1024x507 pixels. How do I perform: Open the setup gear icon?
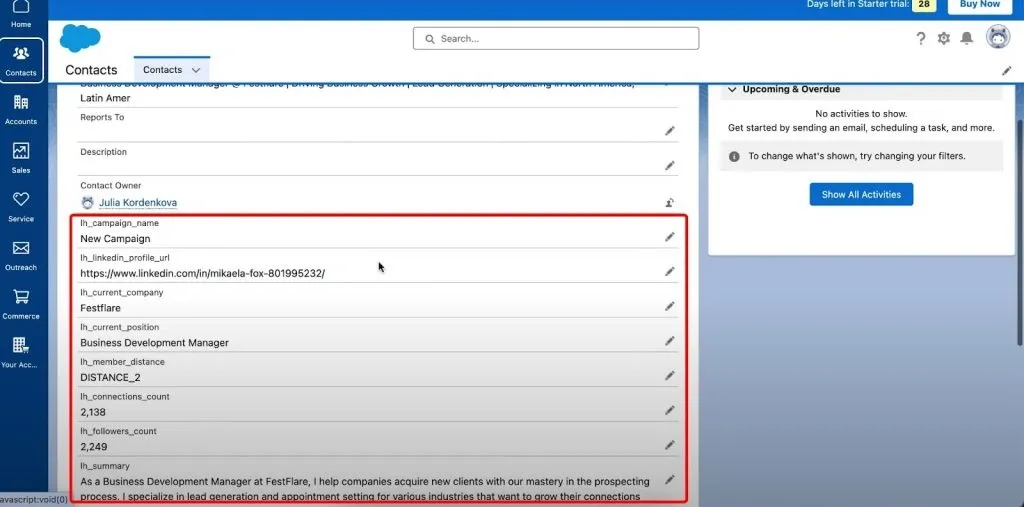coord(944,39)
